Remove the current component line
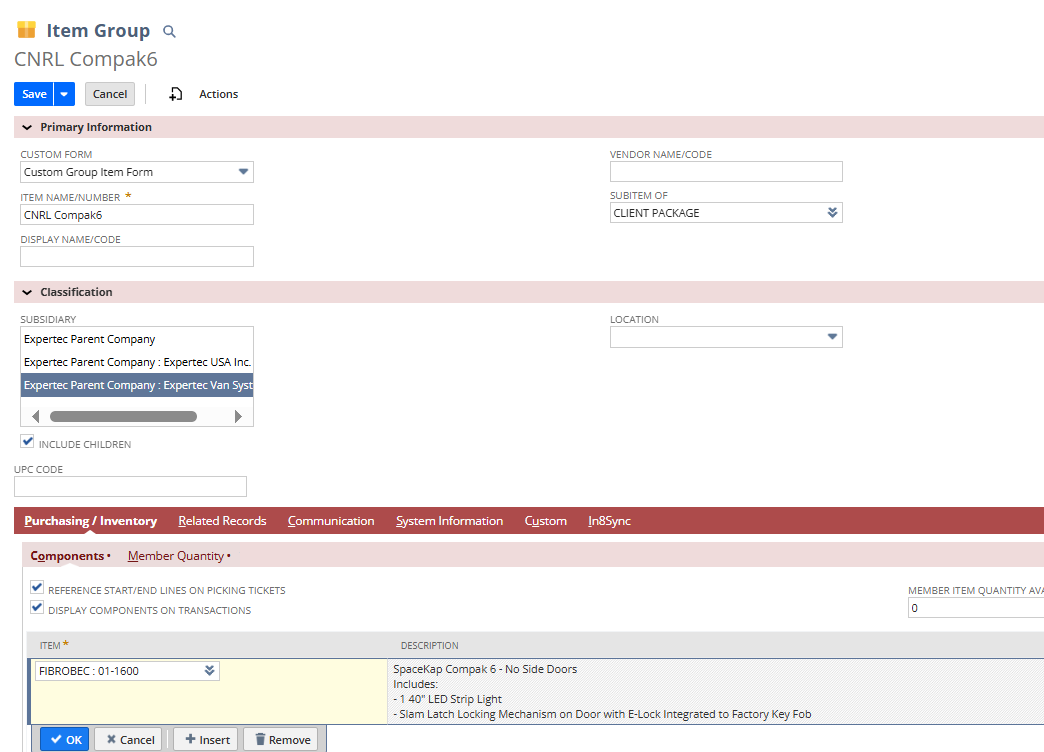Screen dimensions: 1044x752 281,740
